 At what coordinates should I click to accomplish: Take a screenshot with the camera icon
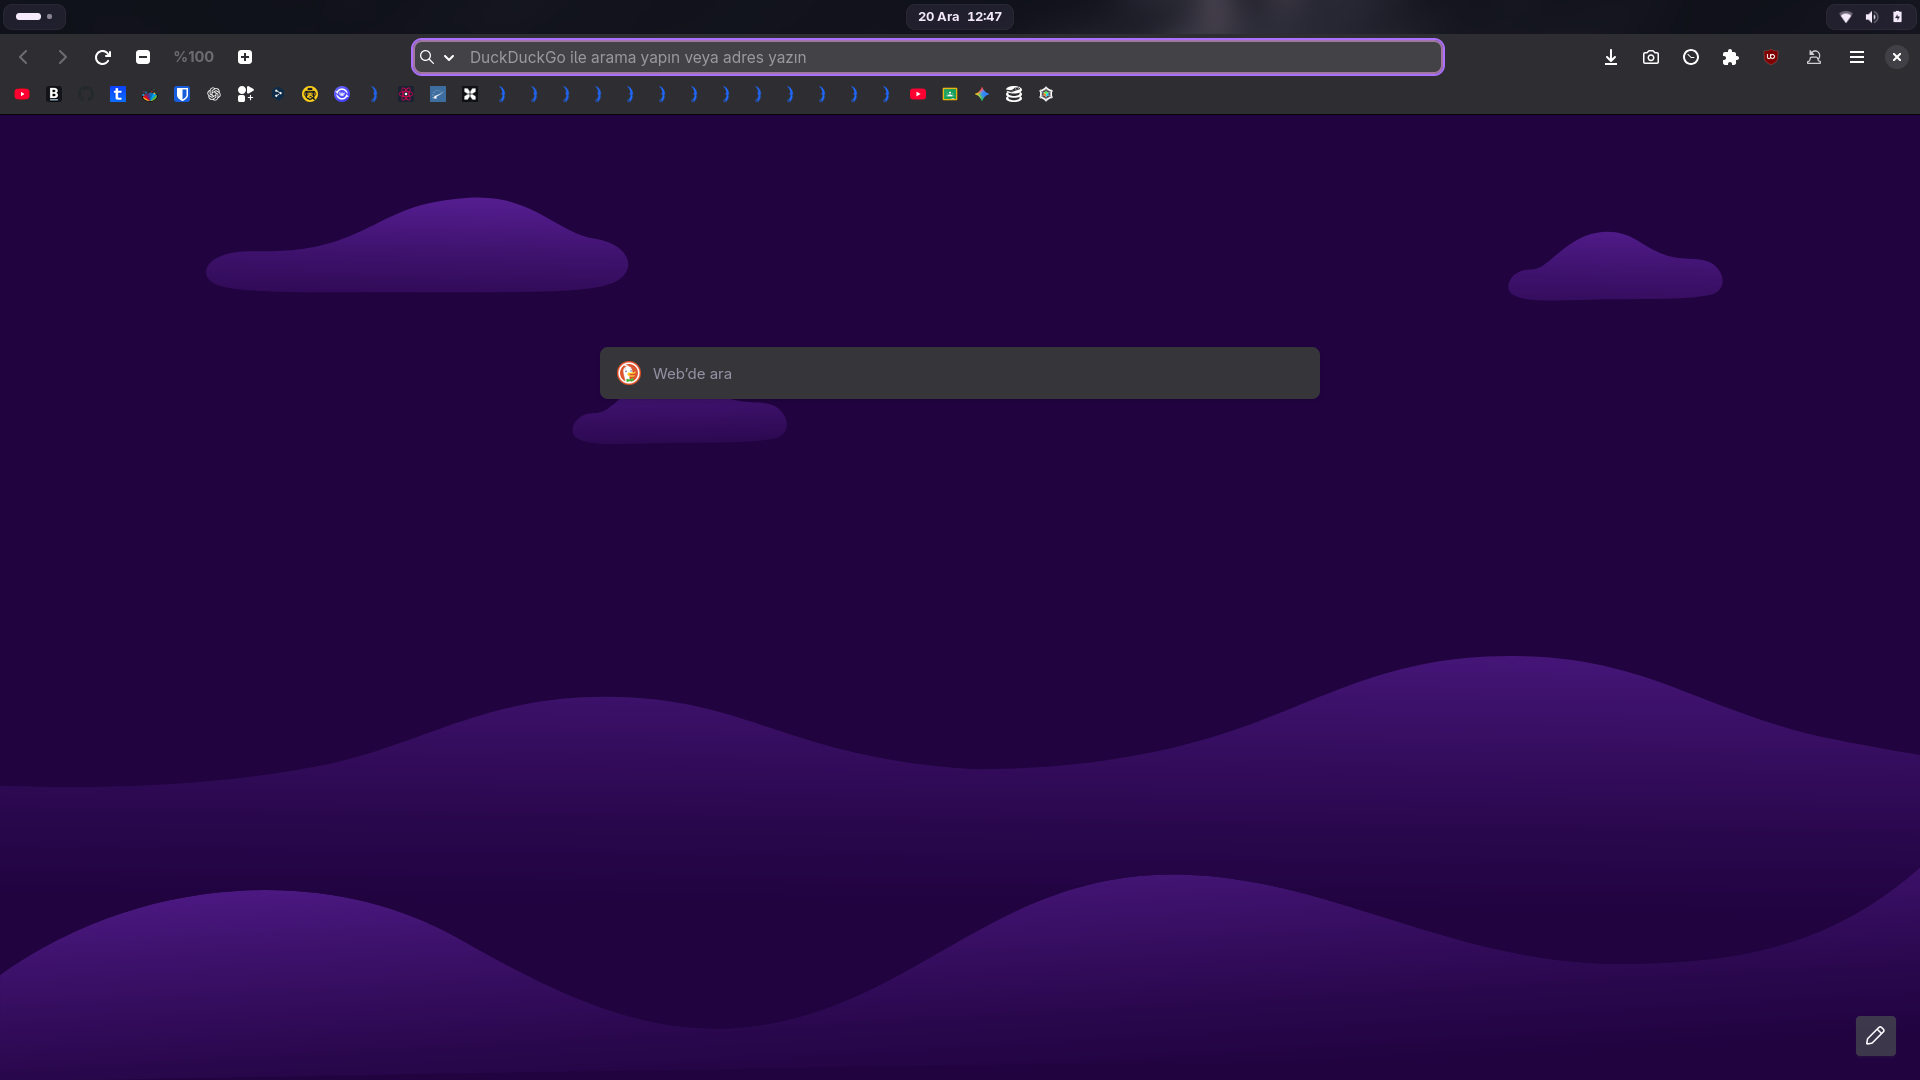click(x=1651, y=57)
